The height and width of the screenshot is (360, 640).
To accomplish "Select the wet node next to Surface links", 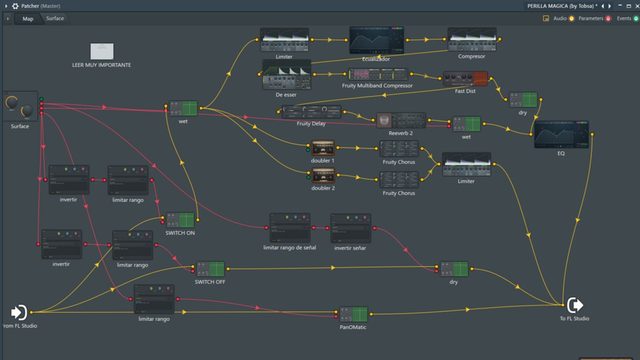I will pyautogui.click(x=183, y=109).
